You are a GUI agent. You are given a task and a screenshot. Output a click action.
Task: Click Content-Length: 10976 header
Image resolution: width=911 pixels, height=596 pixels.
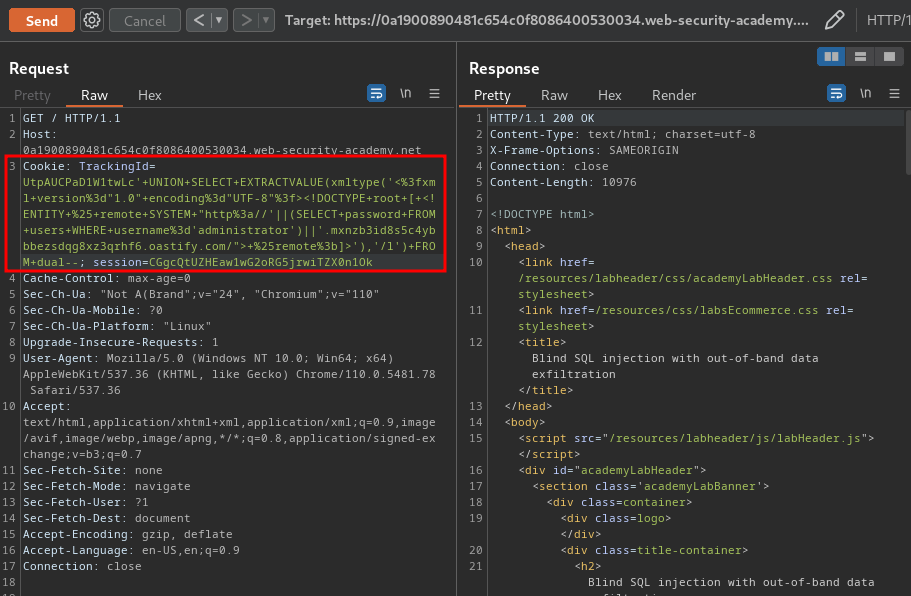[563, 182]
